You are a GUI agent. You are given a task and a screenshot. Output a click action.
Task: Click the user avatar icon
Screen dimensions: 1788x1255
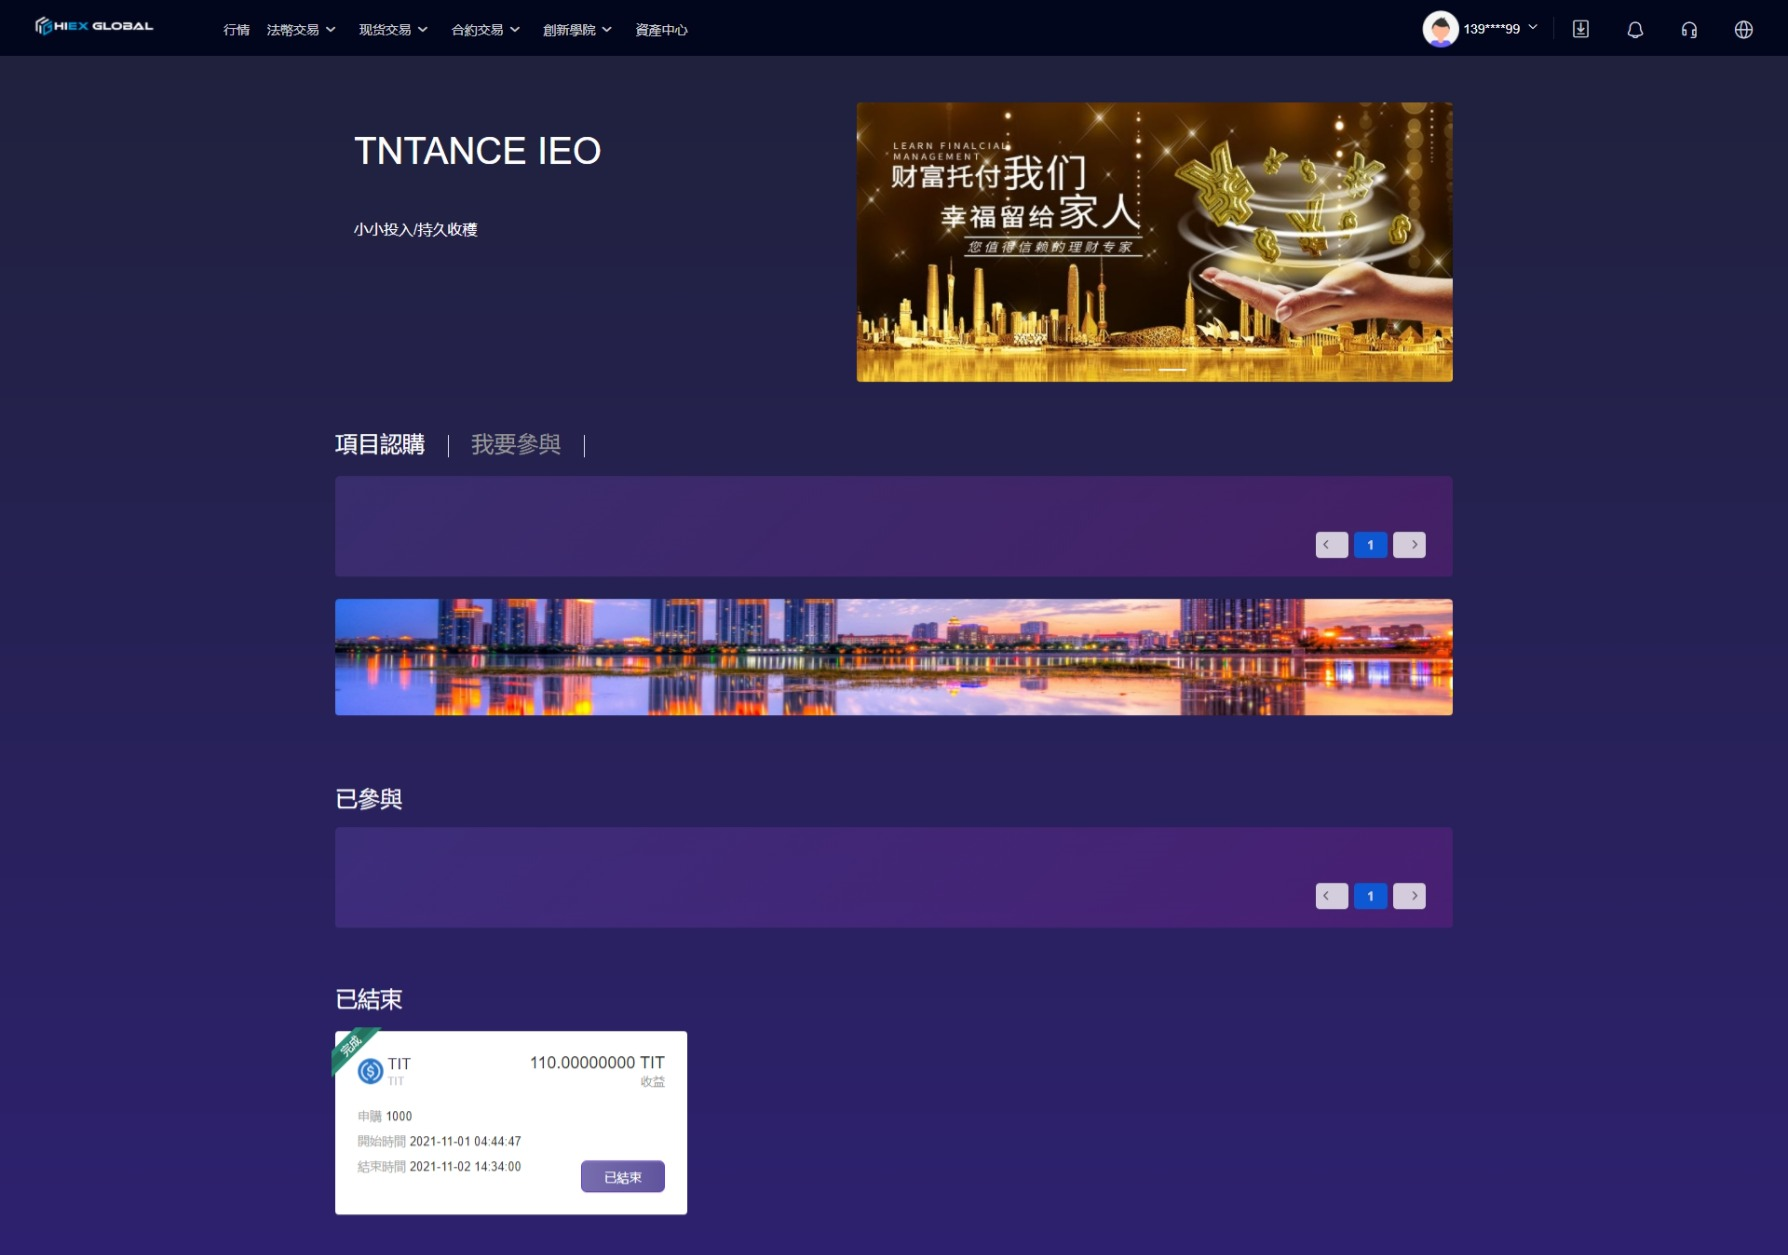pos(1440,29)
